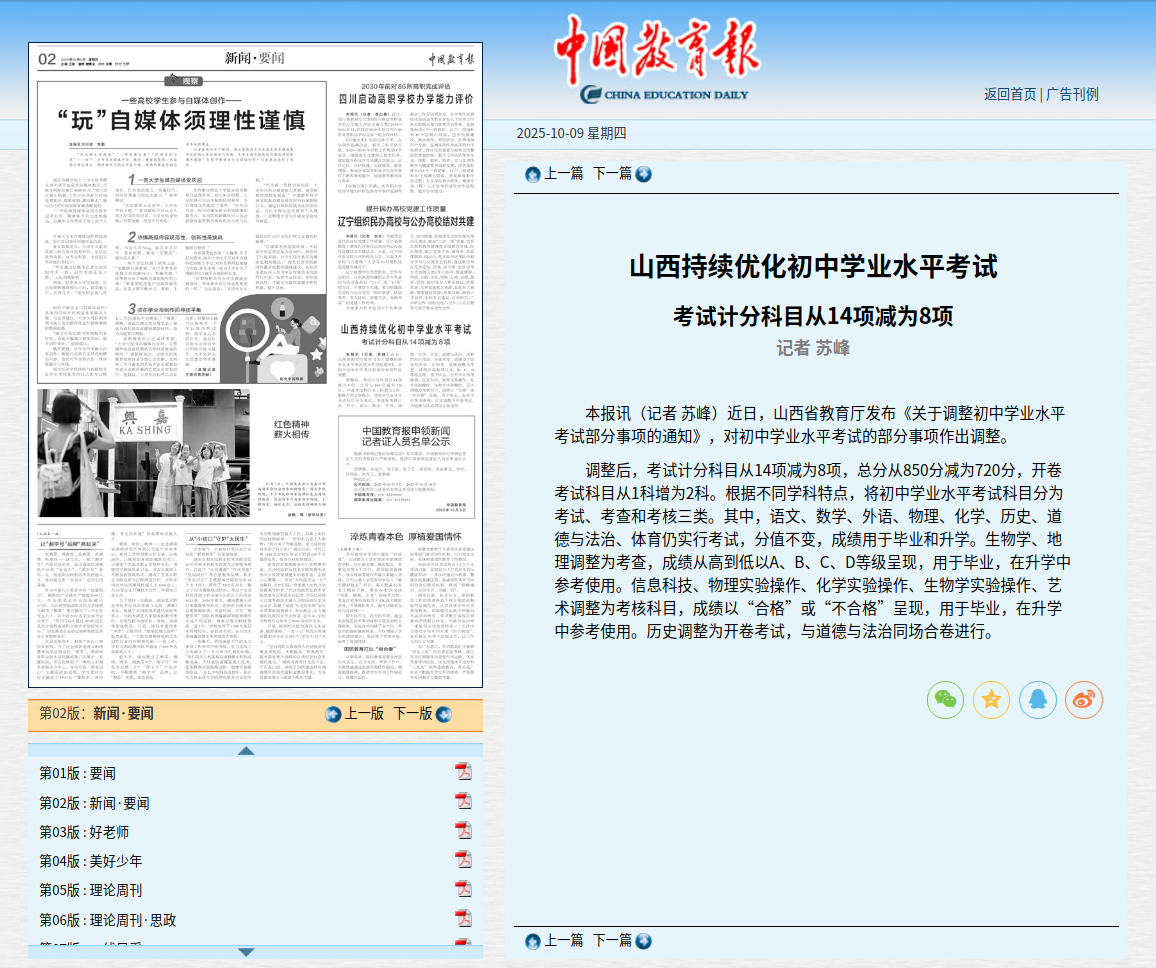The height and width of the screenshot is (968, 1156).
Task: Return to homepage via 返回首页
Action: click(1010, 94)
